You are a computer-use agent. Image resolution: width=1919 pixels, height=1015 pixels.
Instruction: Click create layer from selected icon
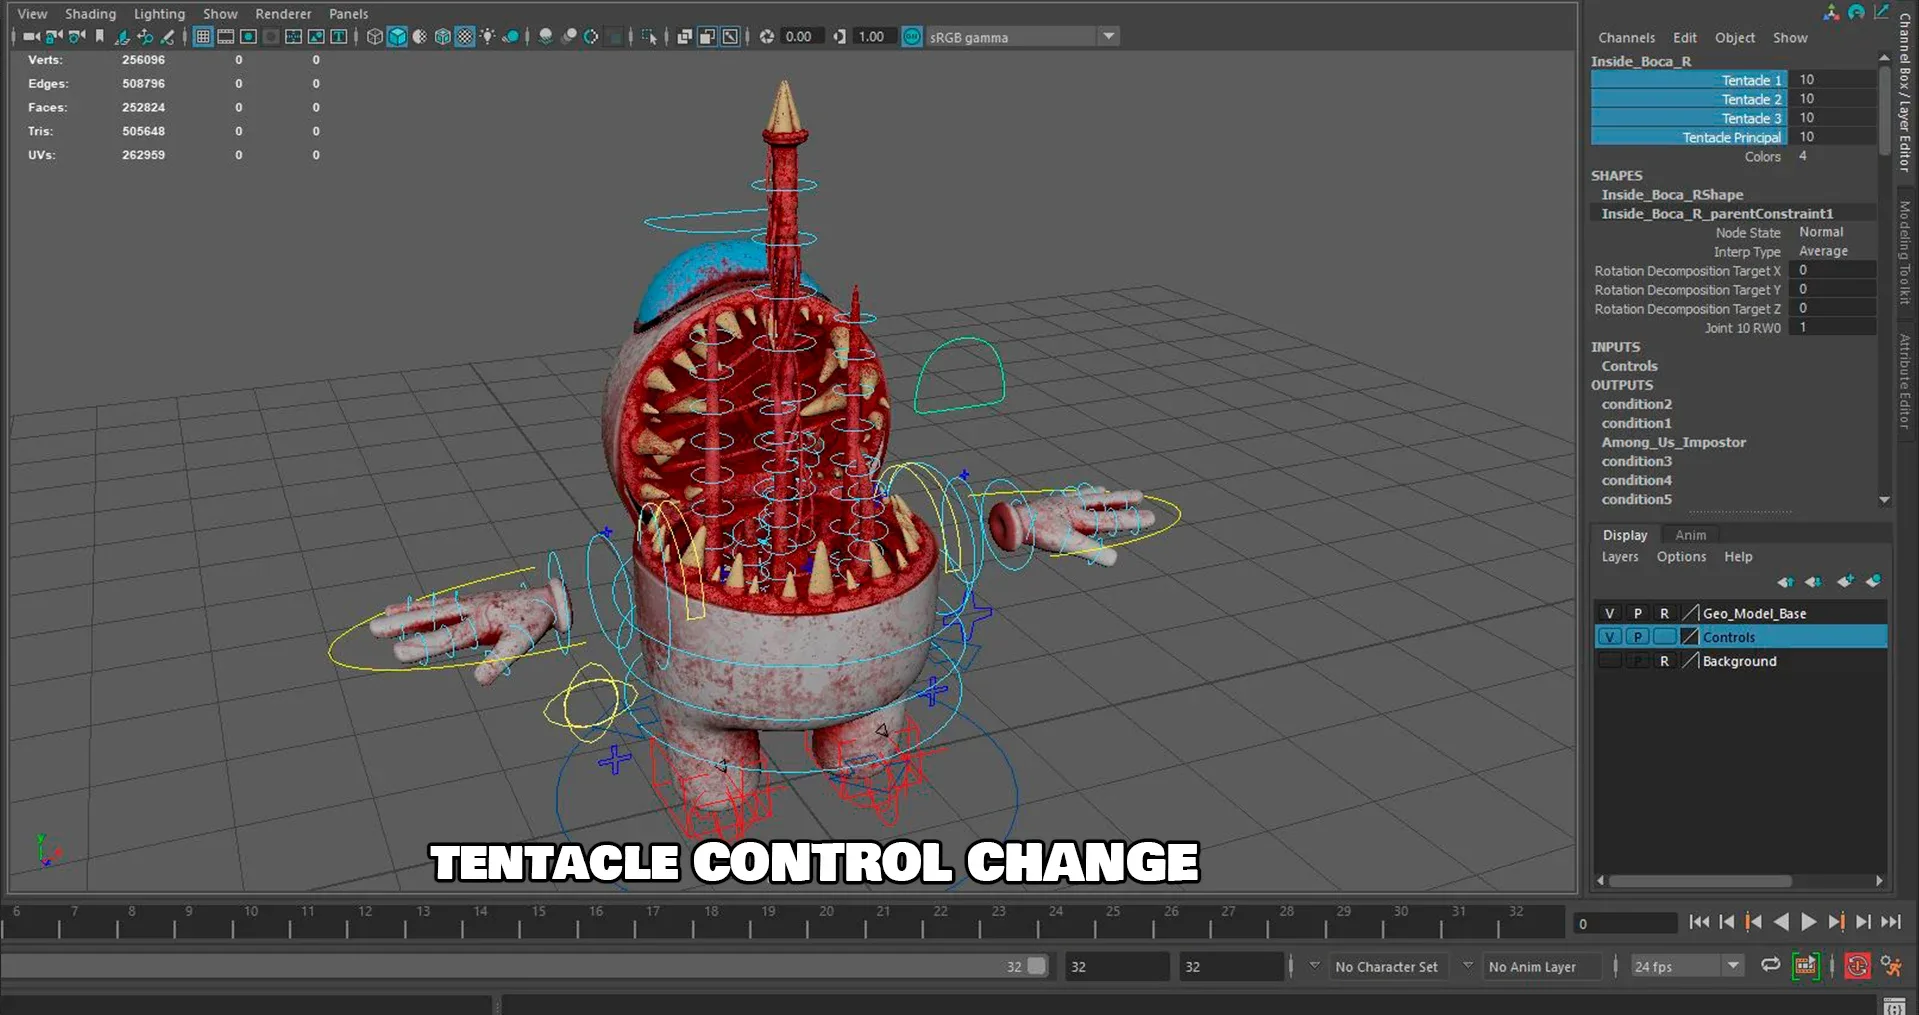(1873, 581)
